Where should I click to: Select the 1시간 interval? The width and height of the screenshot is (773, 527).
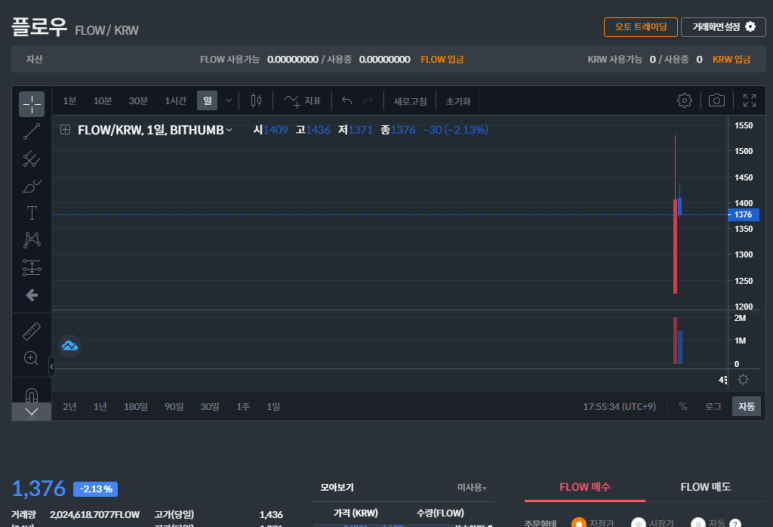tap(176, 101)
